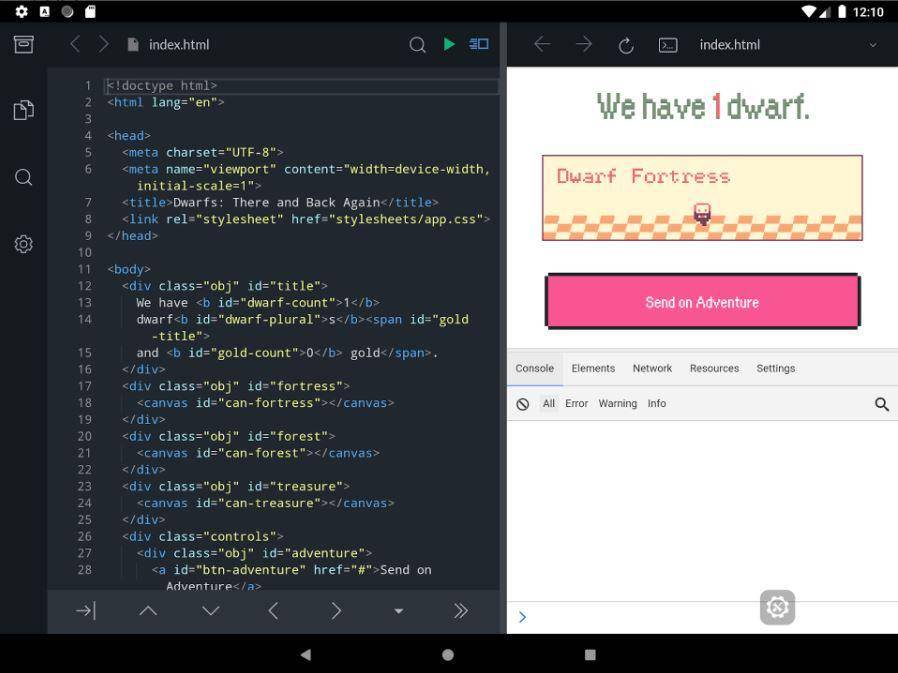The width and height of the screenshot is (898, 673).
Task: Click the Dwarf Fortress canvas
Action: (x=702, y=198)
